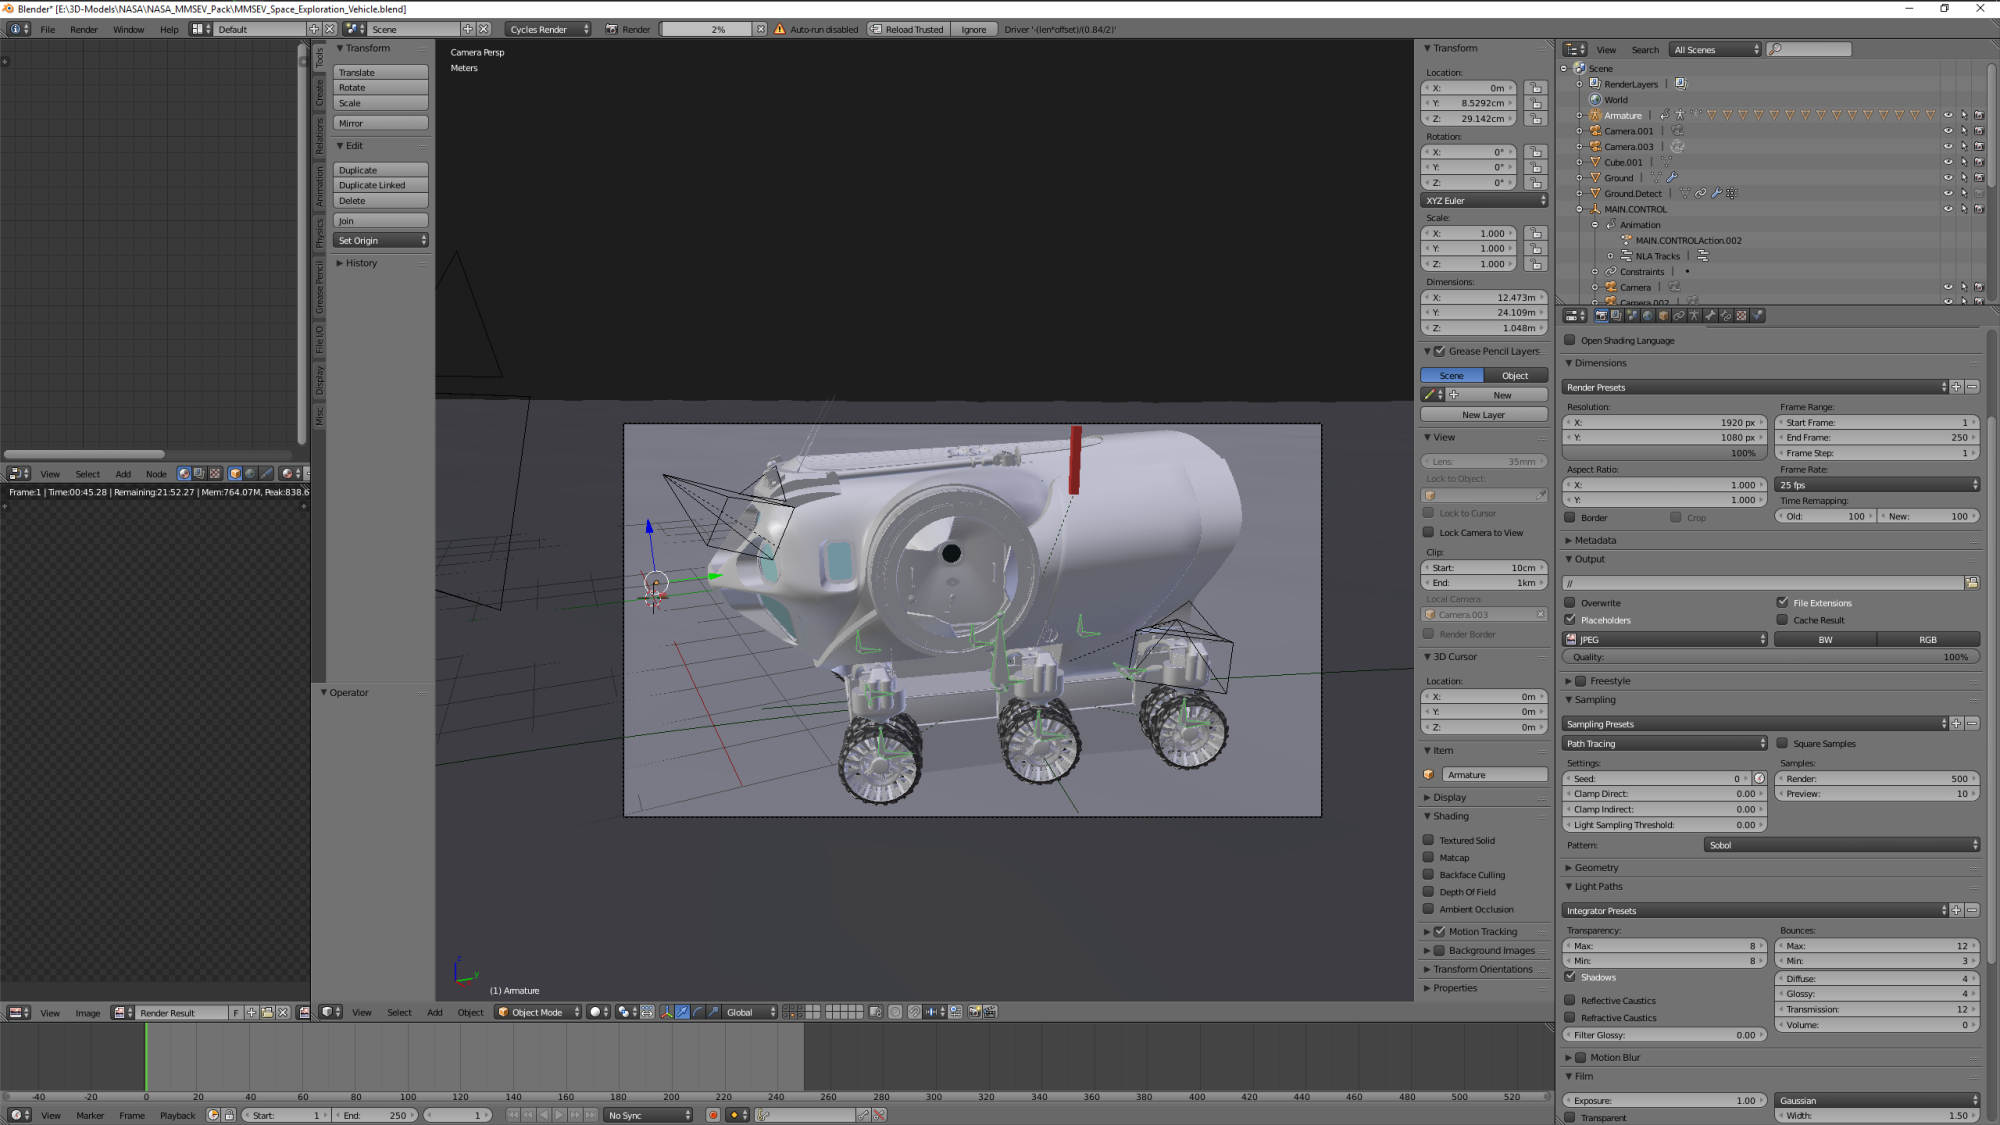Open the Cycles Render engine dropdown
This screenshot has height=1125, width=2000.
coord(548,29)
